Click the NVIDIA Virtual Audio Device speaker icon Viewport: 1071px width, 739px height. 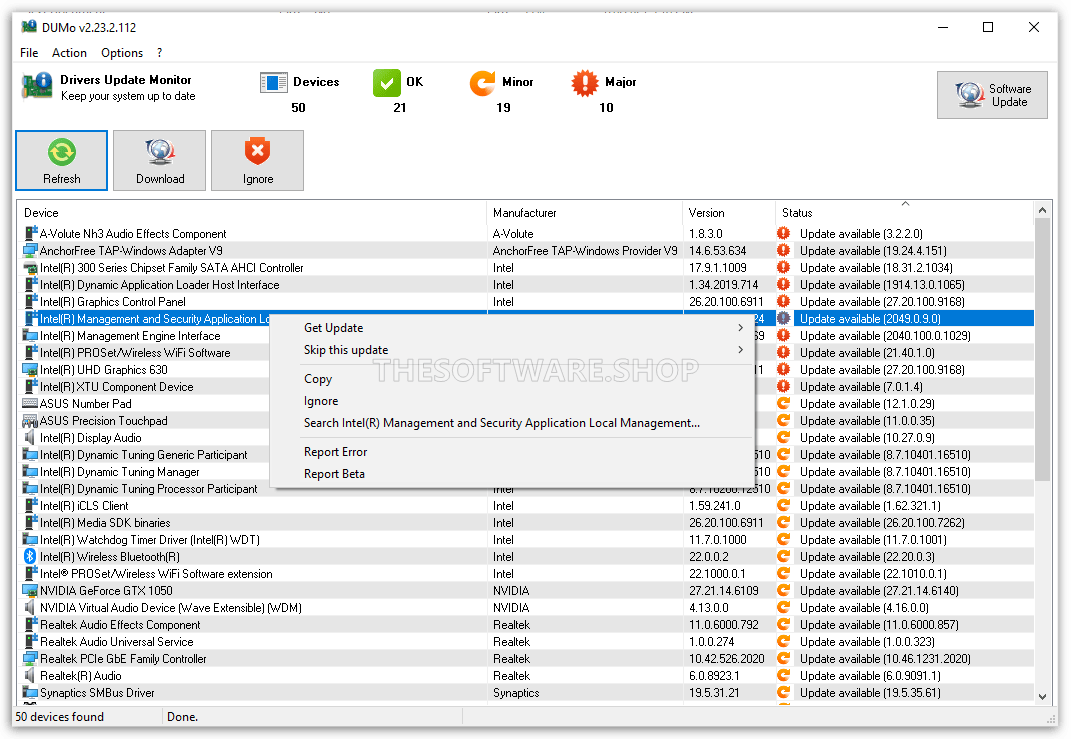30,607
